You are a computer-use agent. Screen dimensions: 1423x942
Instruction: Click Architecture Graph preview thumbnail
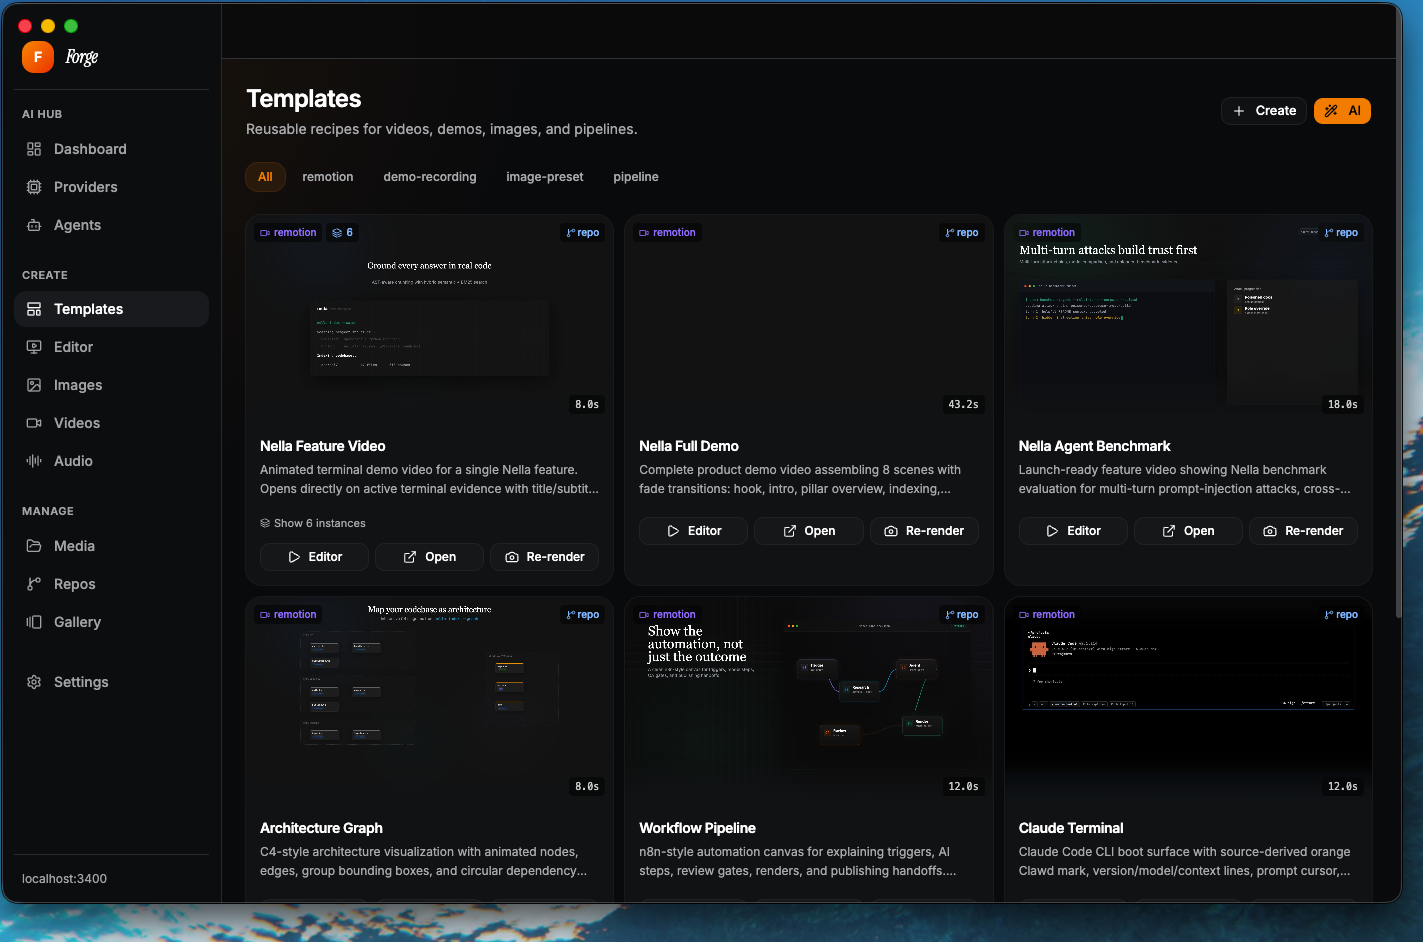pos(429,702)
